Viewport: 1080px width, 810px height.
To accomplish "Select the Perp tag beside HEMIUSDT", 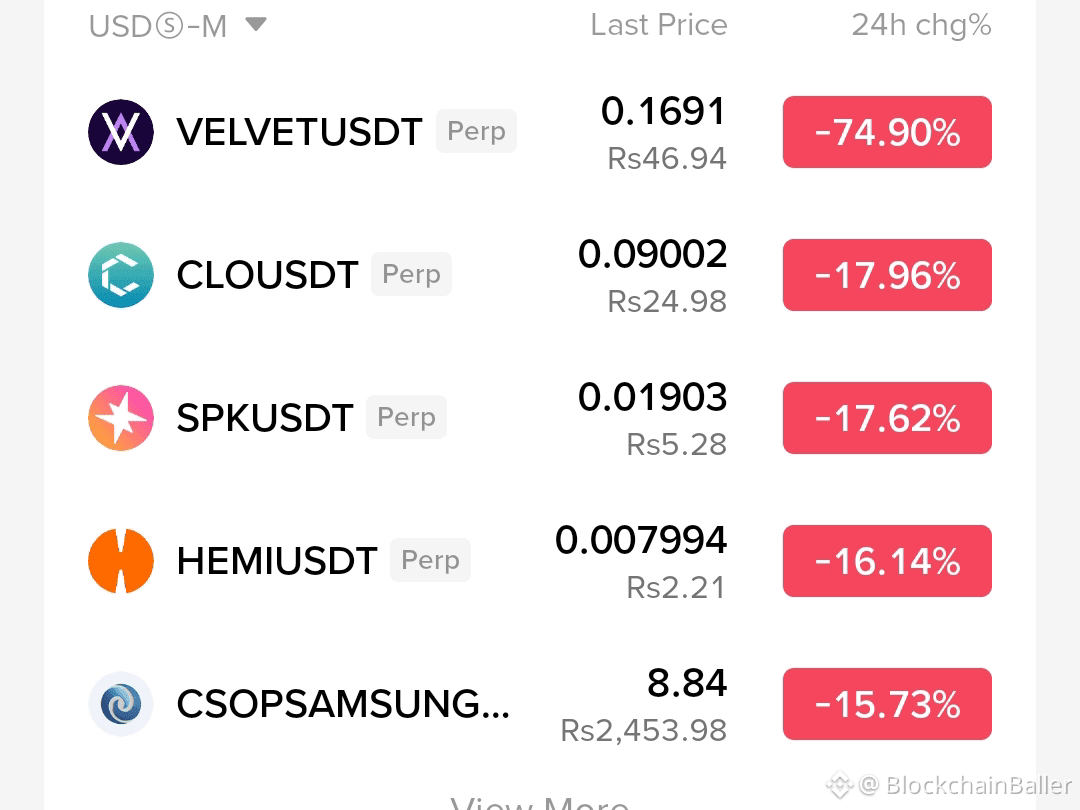I will point(430,560).
